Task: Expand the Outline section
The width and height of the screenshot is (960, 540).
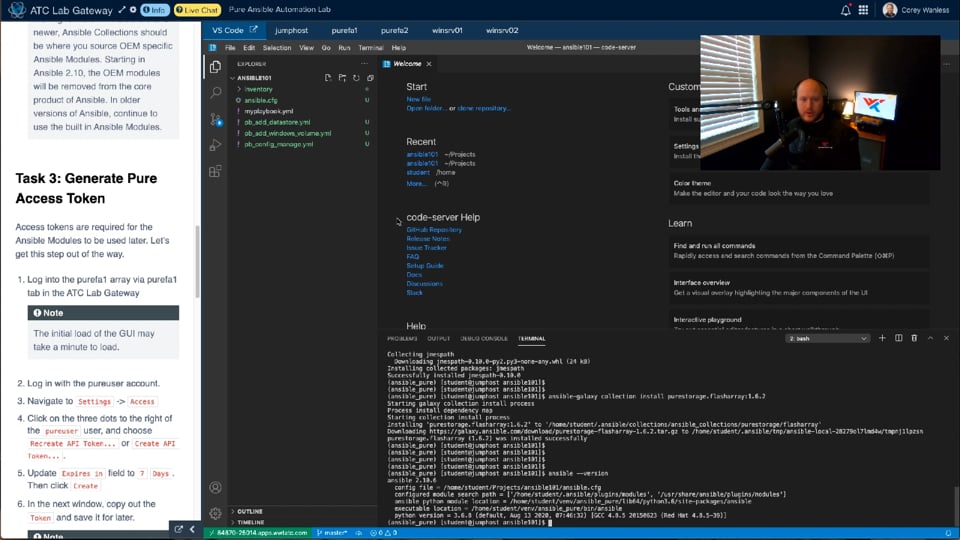Action: pos(250,511)
